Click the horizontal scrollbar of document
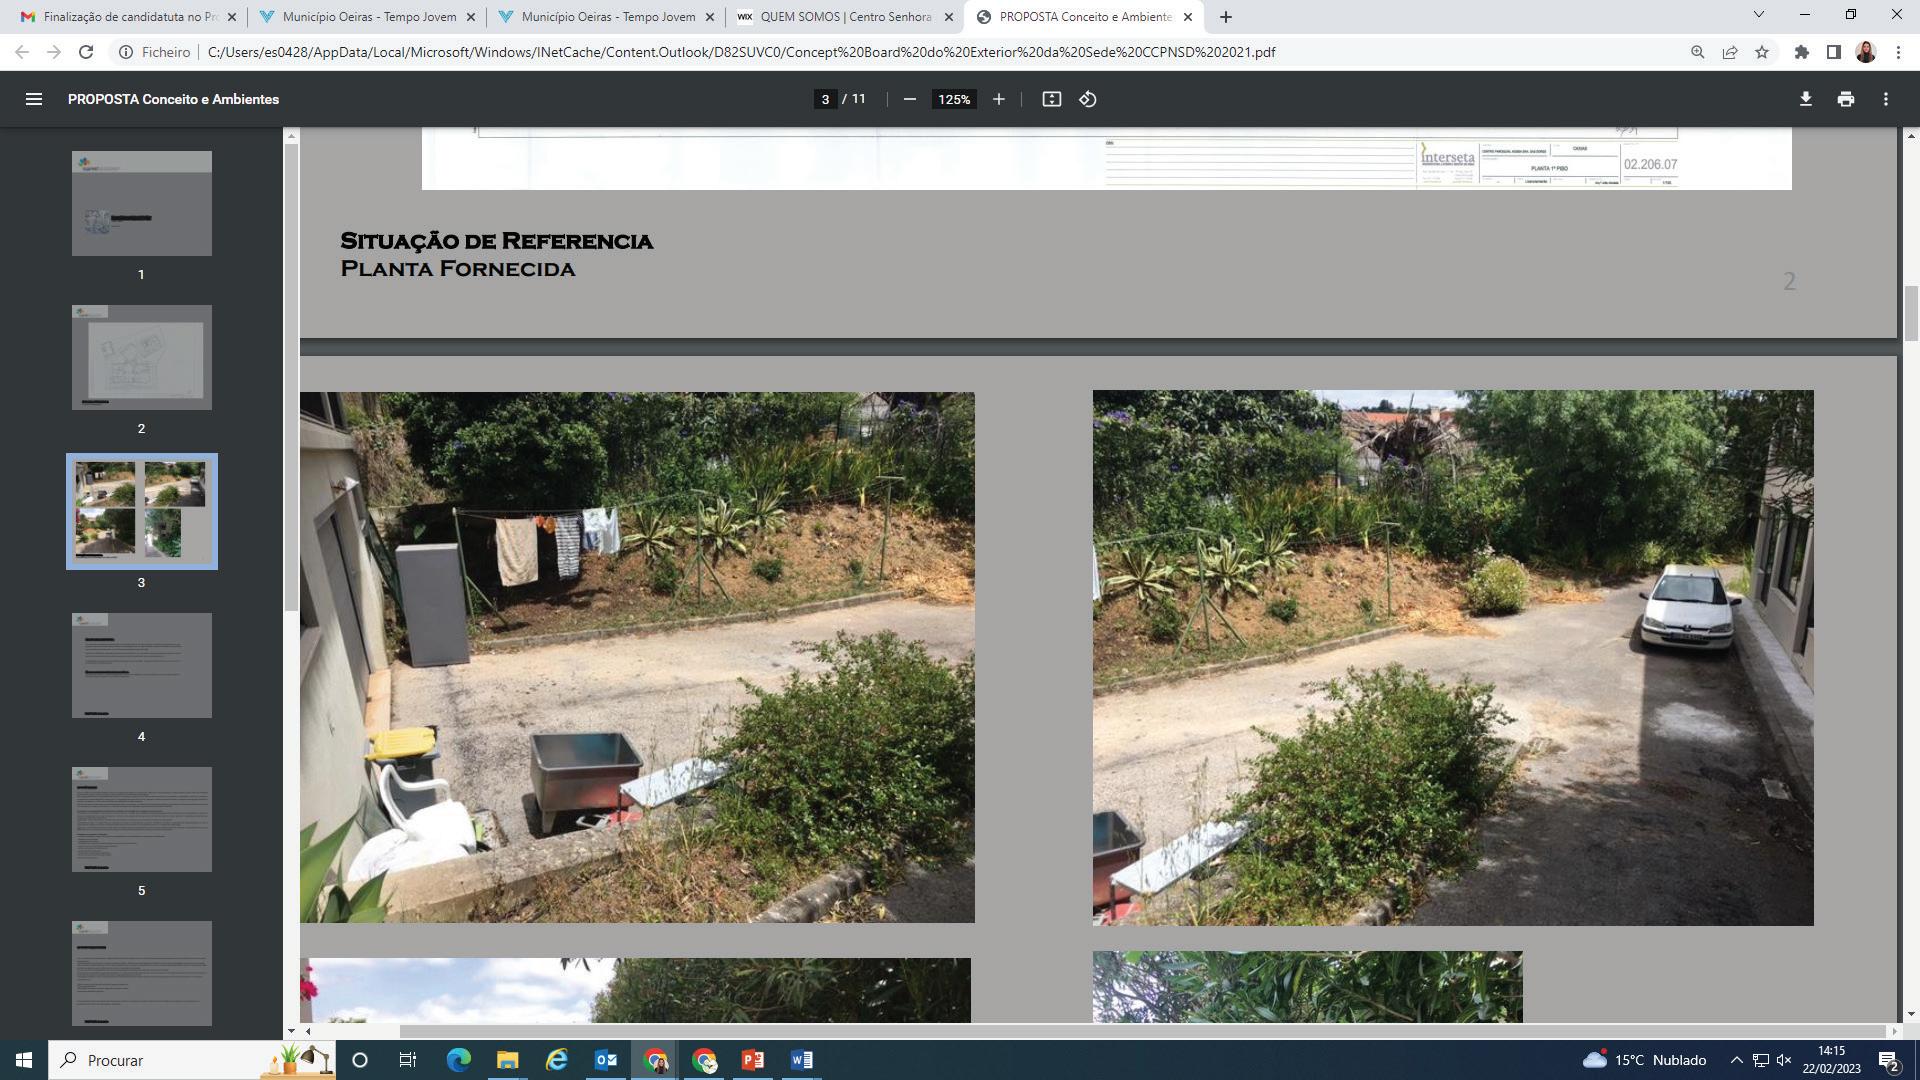This screenshot has height=1080, width=1920. click(x=1142, y=1031)
